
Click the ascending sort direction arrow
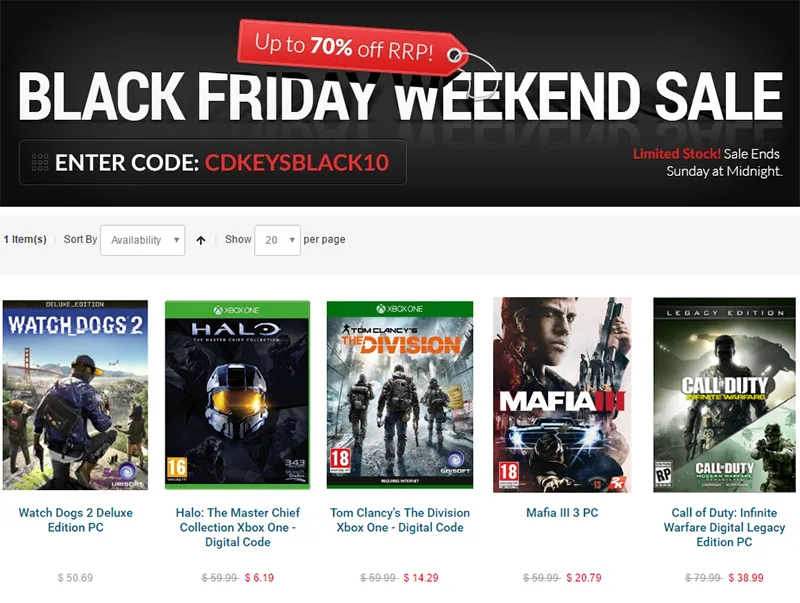coord(201,240)
